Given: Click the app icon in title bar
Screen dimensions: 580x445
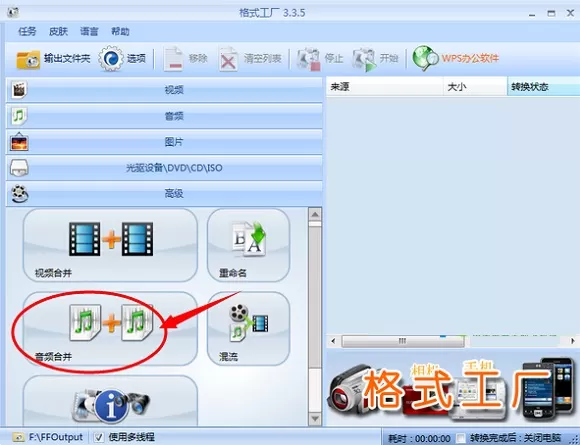Looking at the screenshot, I should pyautogui.click(x=13, y=13).
